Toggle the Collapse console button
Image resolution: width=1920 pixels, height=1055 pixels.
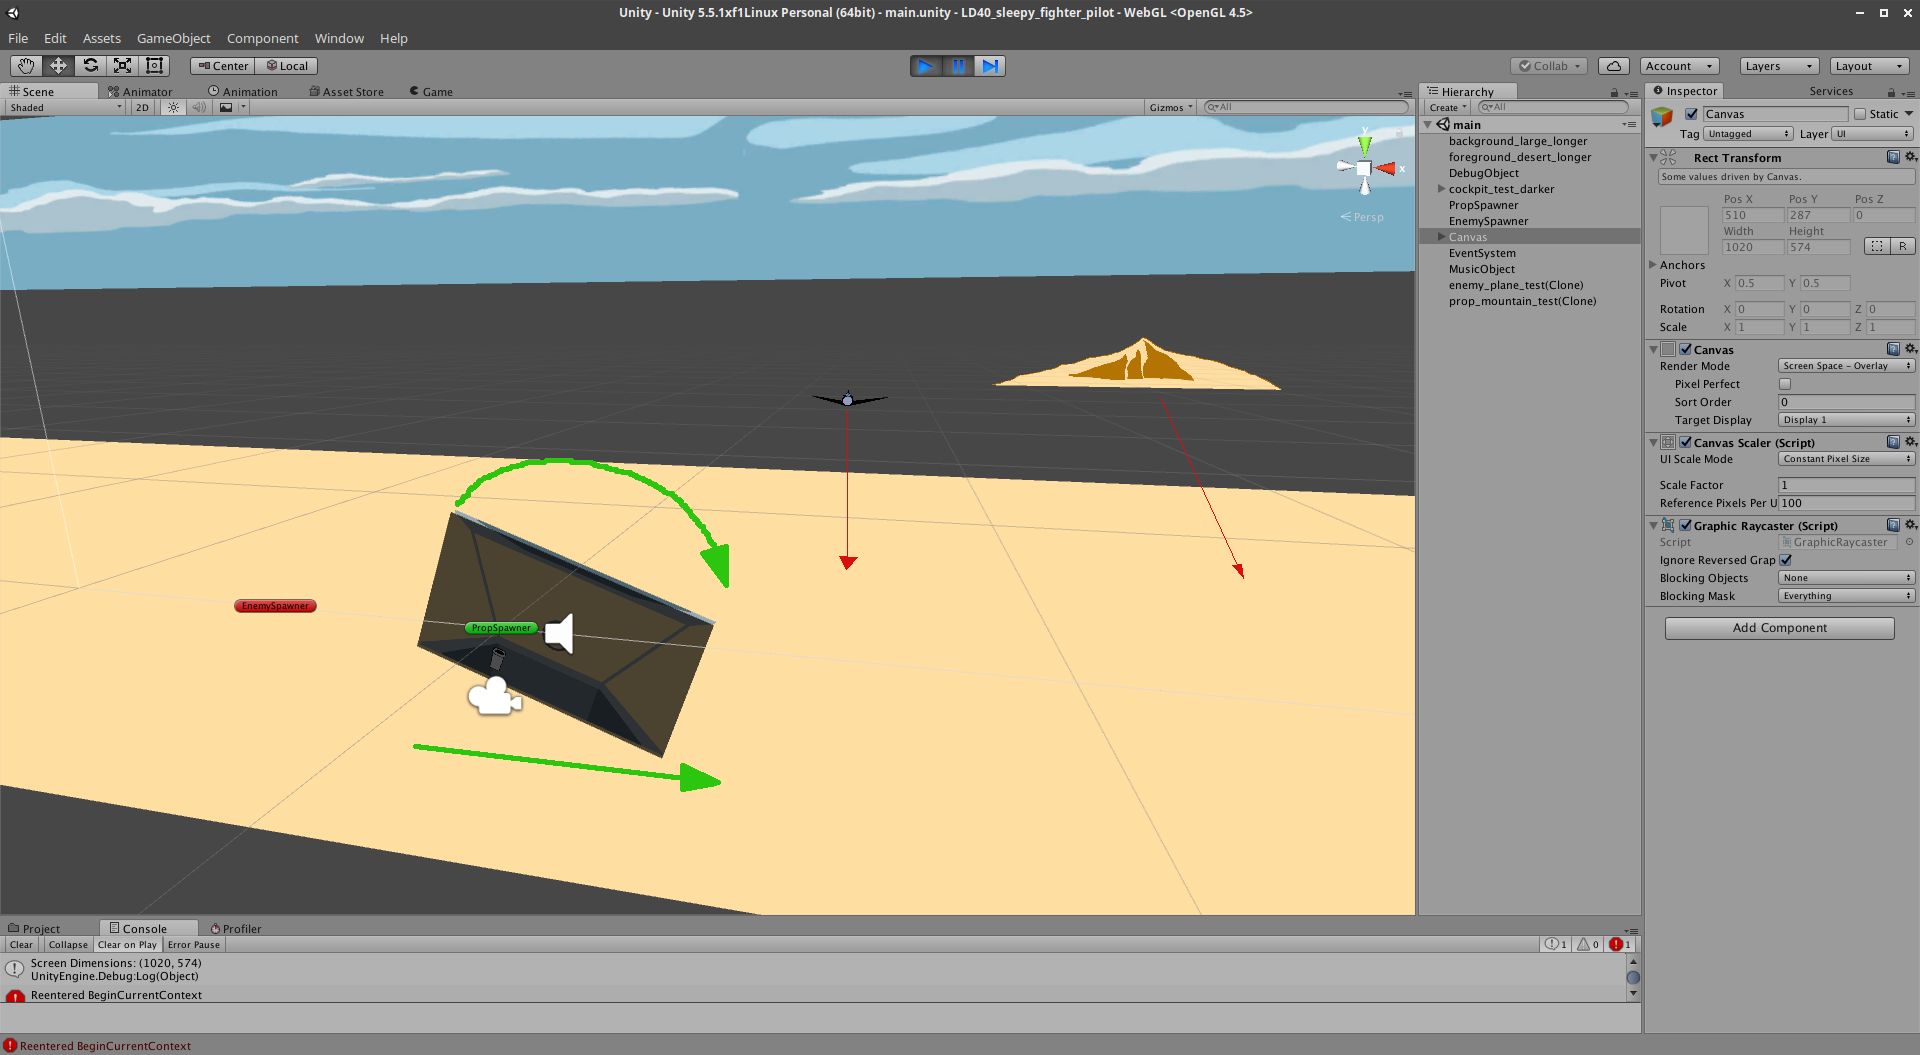tap(68, 944)
